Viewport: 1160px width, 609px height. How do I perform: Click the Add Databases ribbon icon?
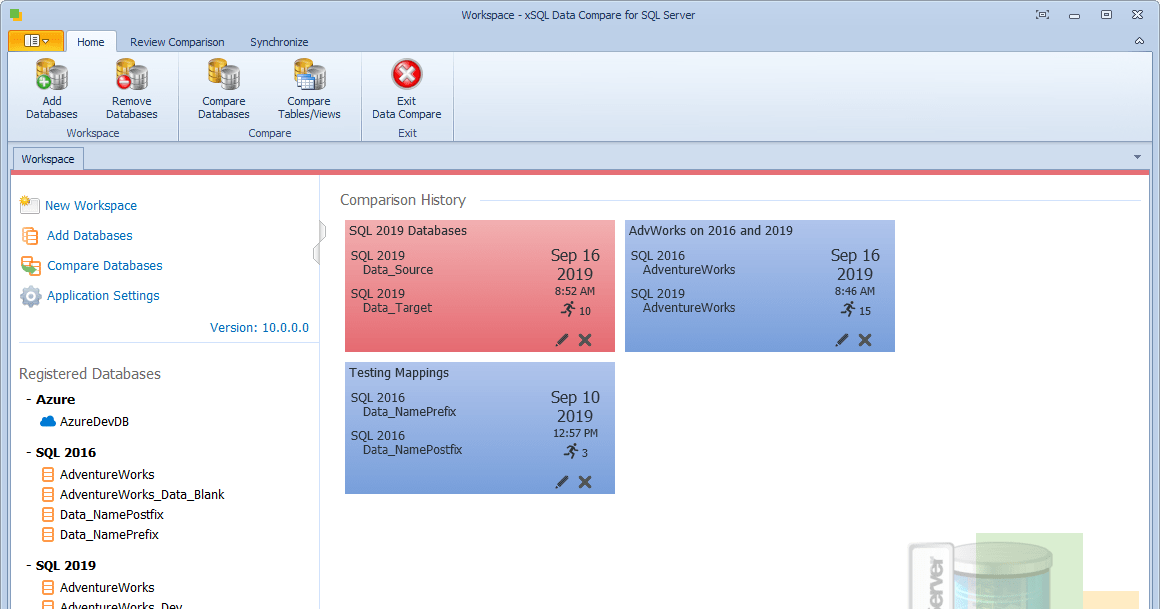[x=51, y=75]
